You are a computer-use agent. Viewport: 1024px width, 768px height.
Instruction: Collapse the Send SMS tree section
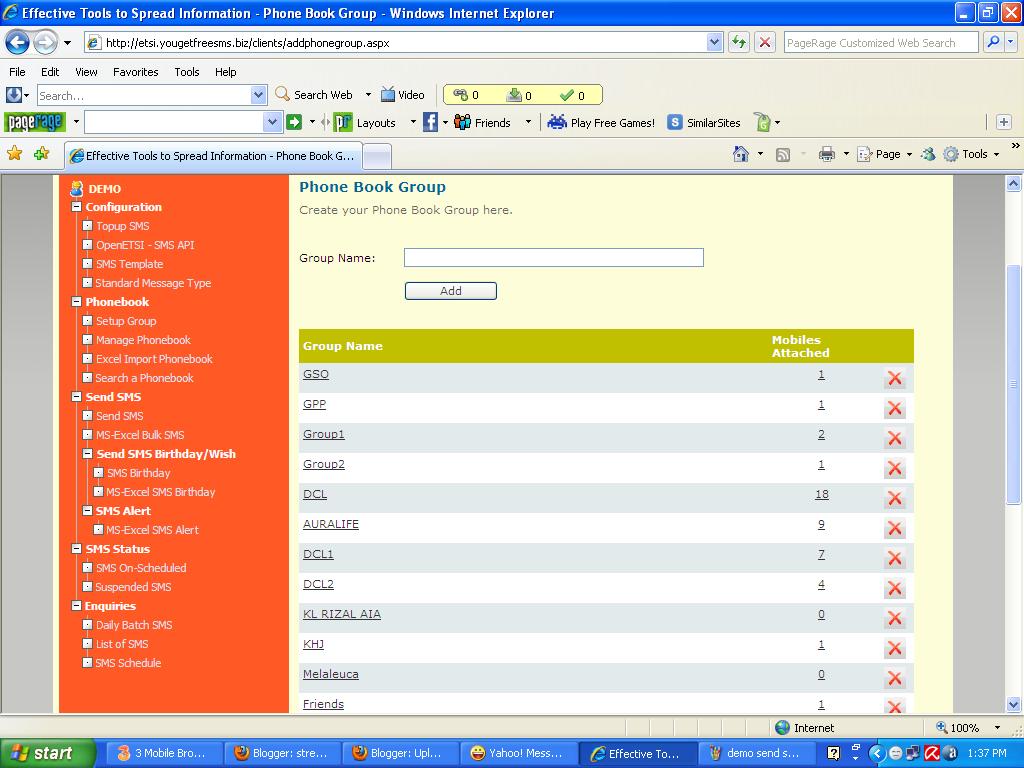pos(76,396)
